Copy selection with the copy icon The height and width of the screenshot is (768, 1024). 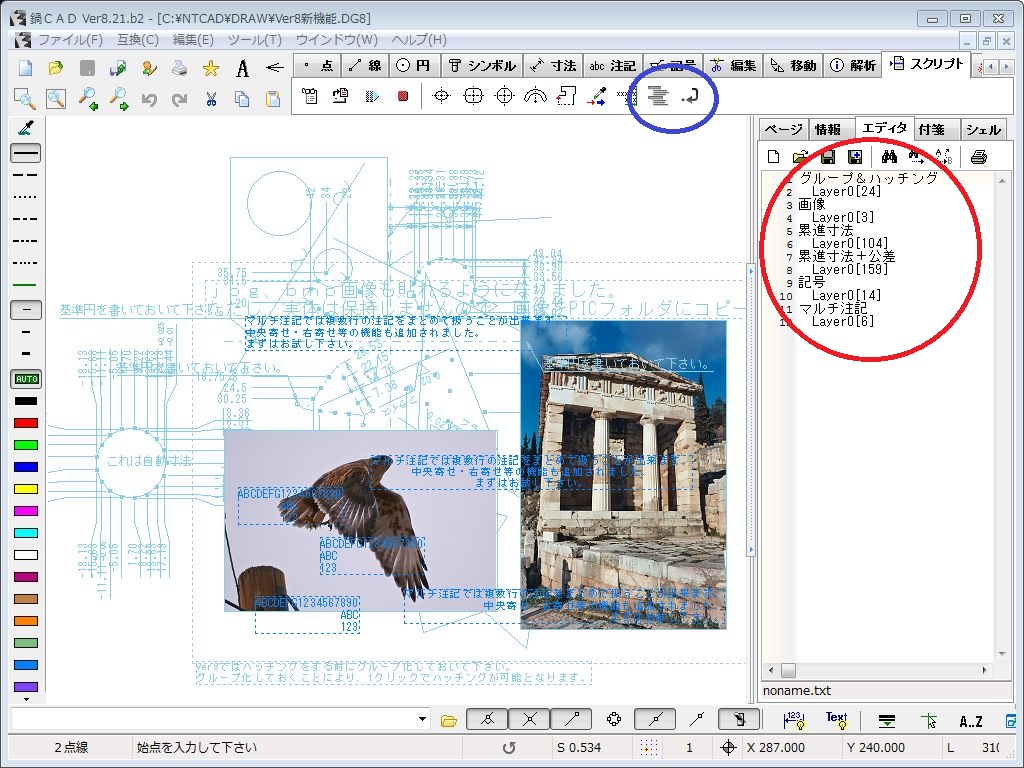coord(242,99)
